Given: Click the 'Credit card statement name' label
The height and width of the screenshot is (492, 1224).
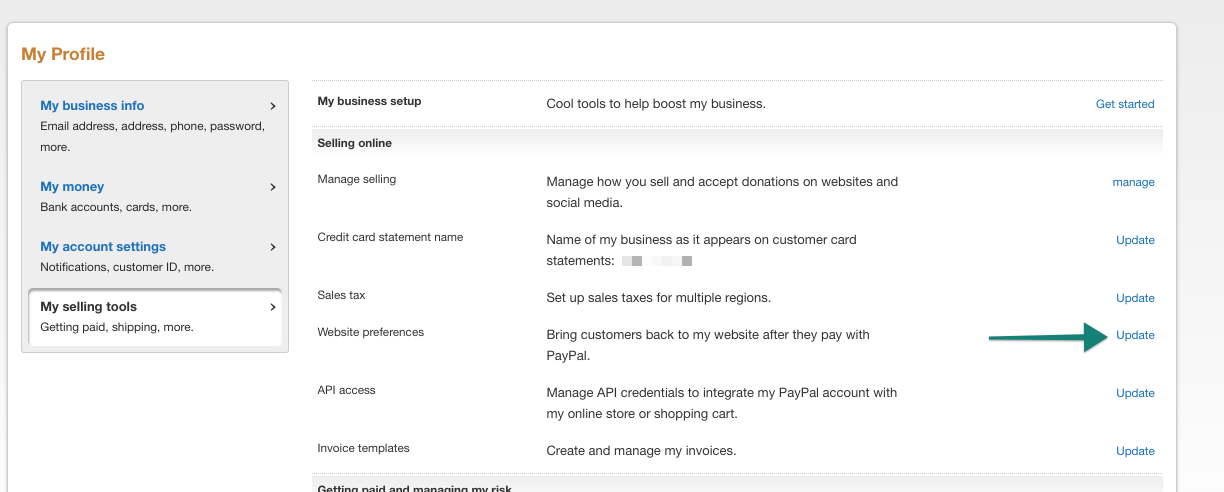Looking at the screenshot, I should tap(390, 237).
